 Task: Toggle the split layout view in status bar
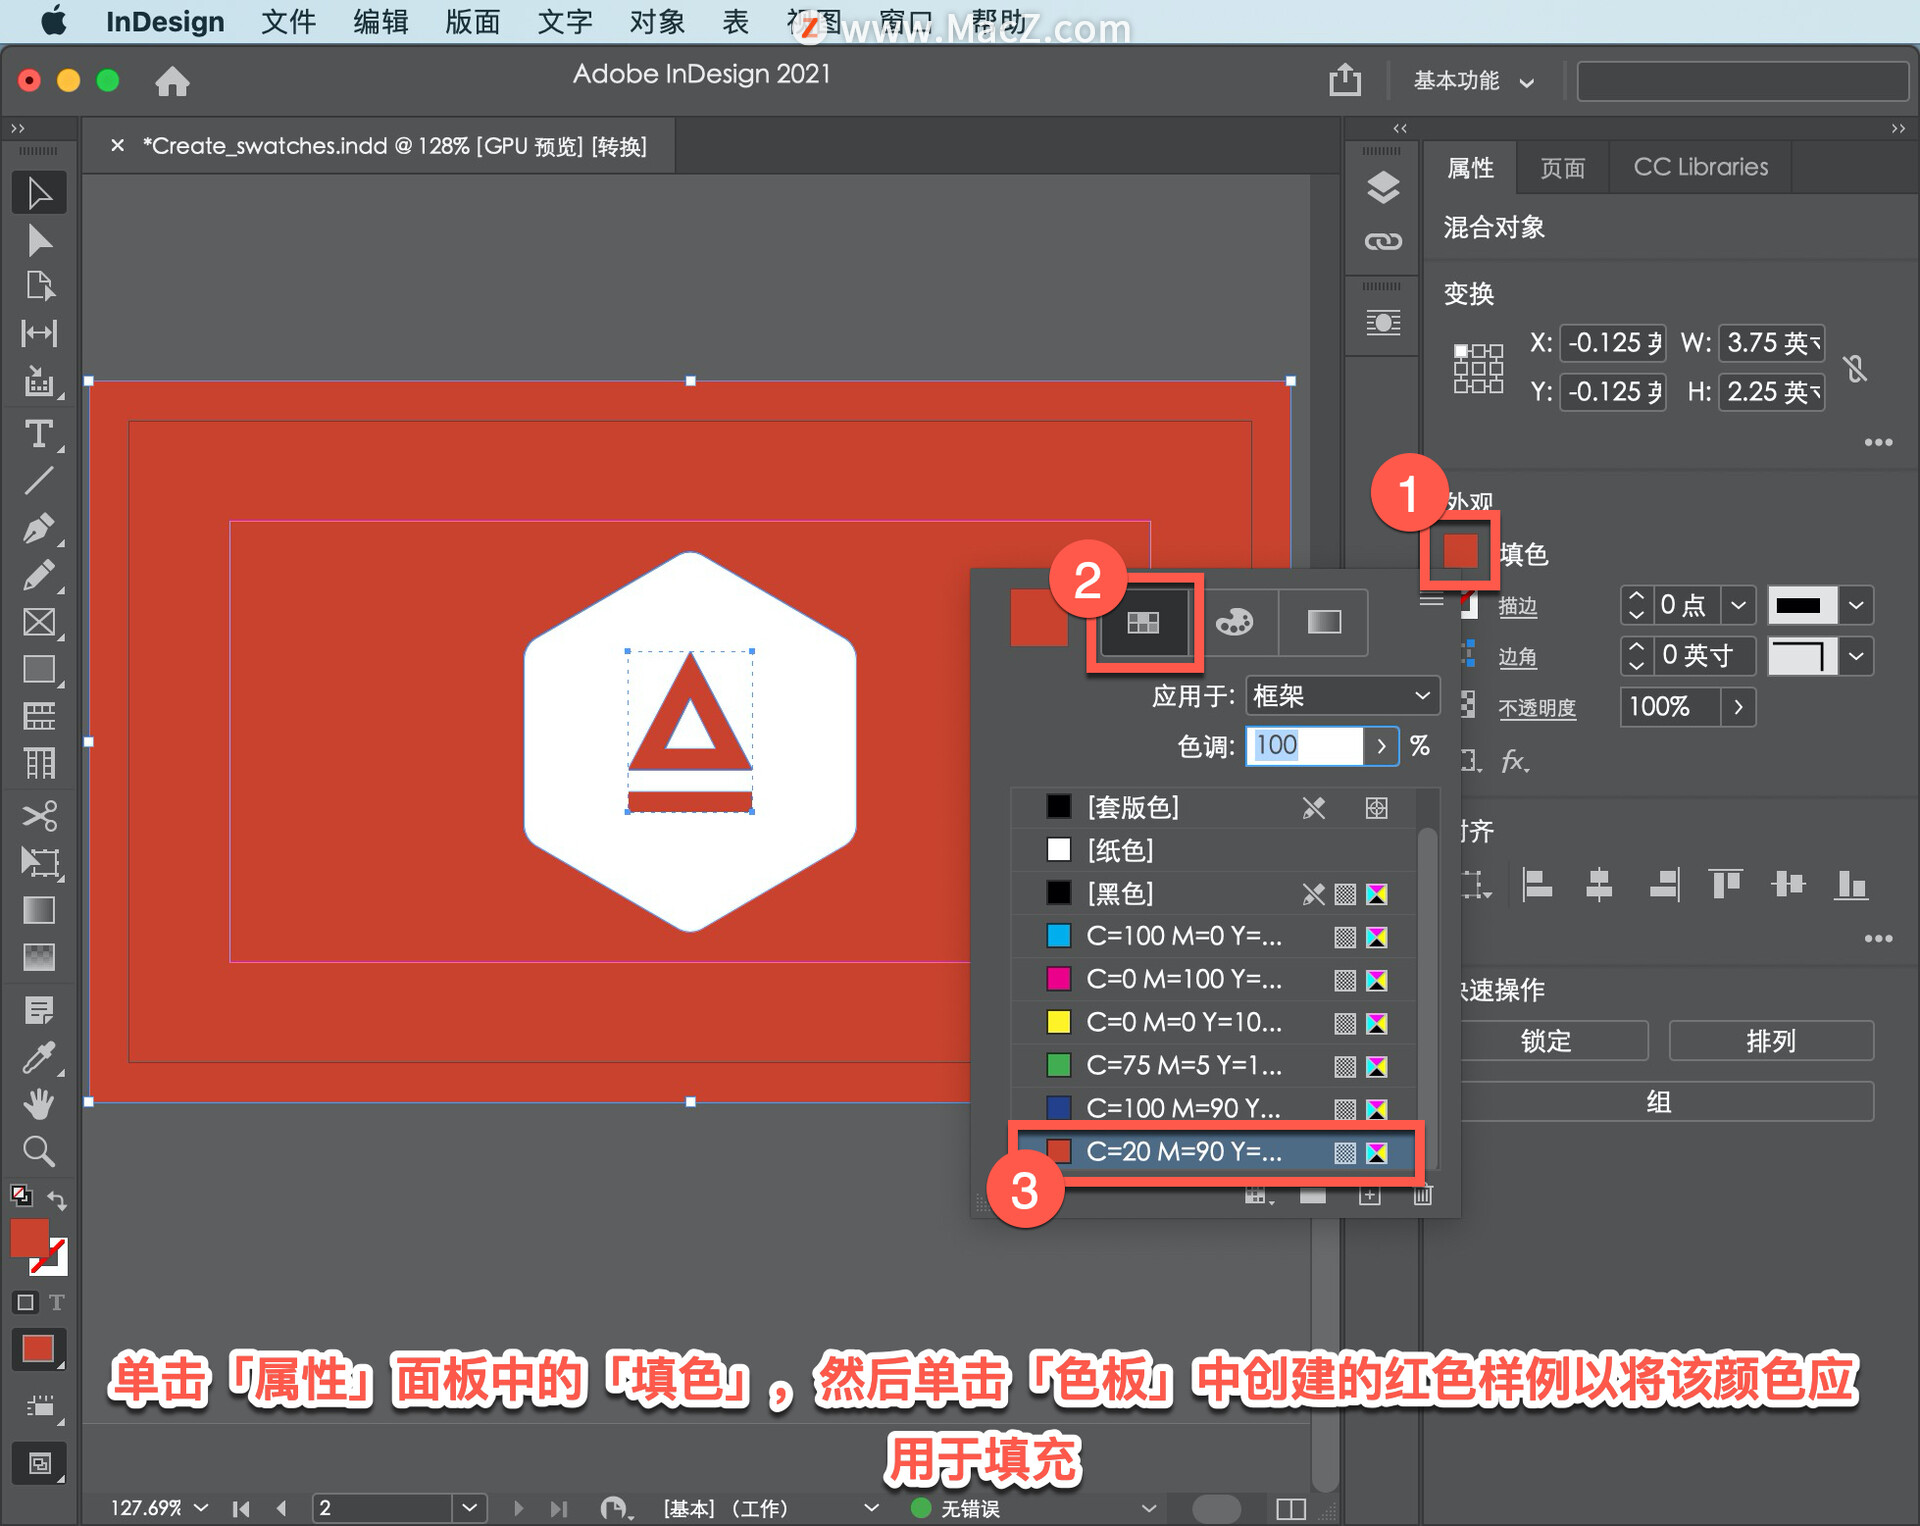[x=1290, y=1507]
